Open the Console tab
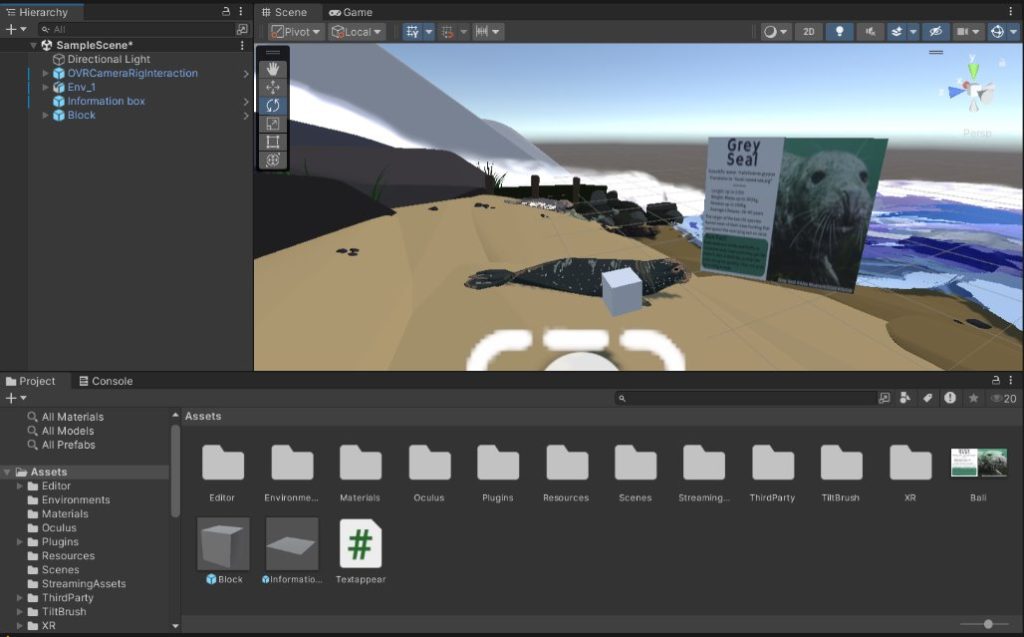Viewport: 1024px width, 637px height. [x=105, y=381]
